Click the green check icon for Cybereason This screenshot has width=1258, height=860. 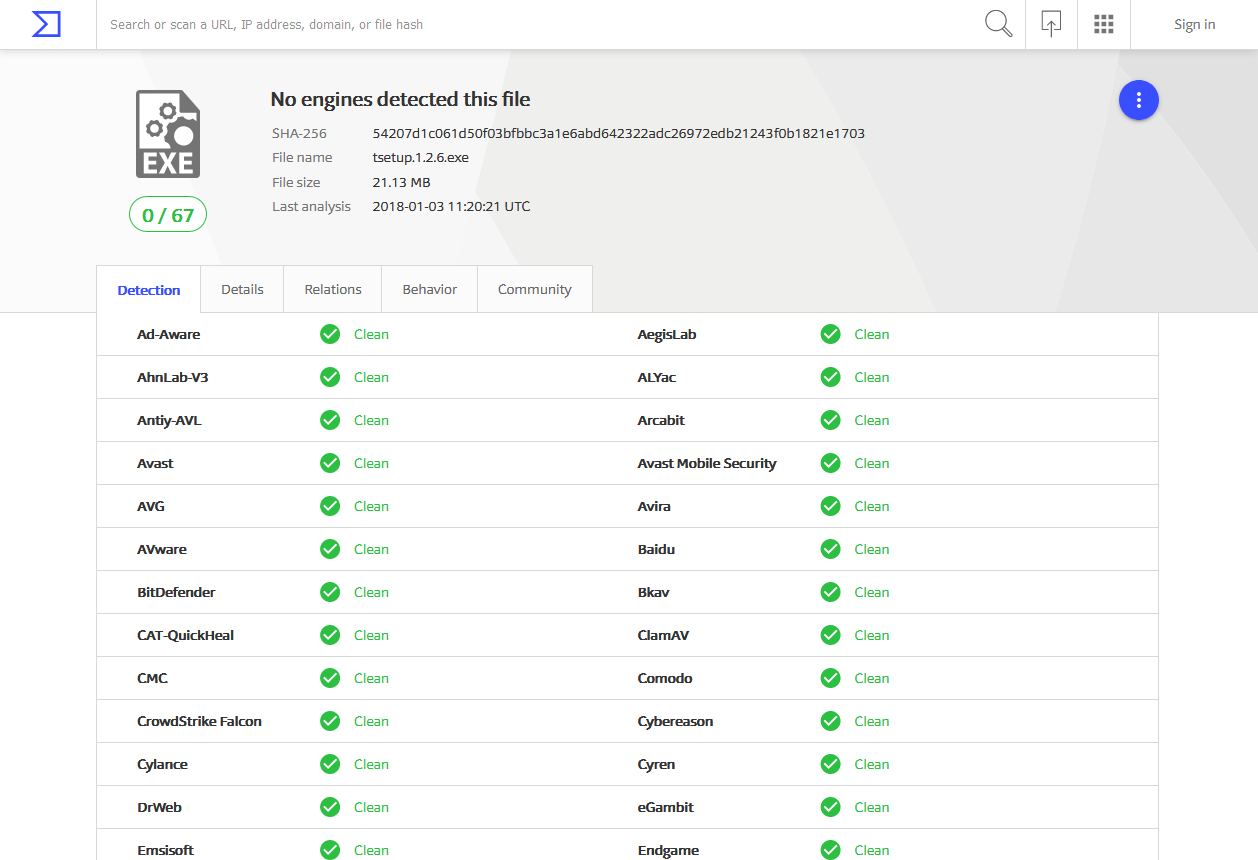click(830, 721)
